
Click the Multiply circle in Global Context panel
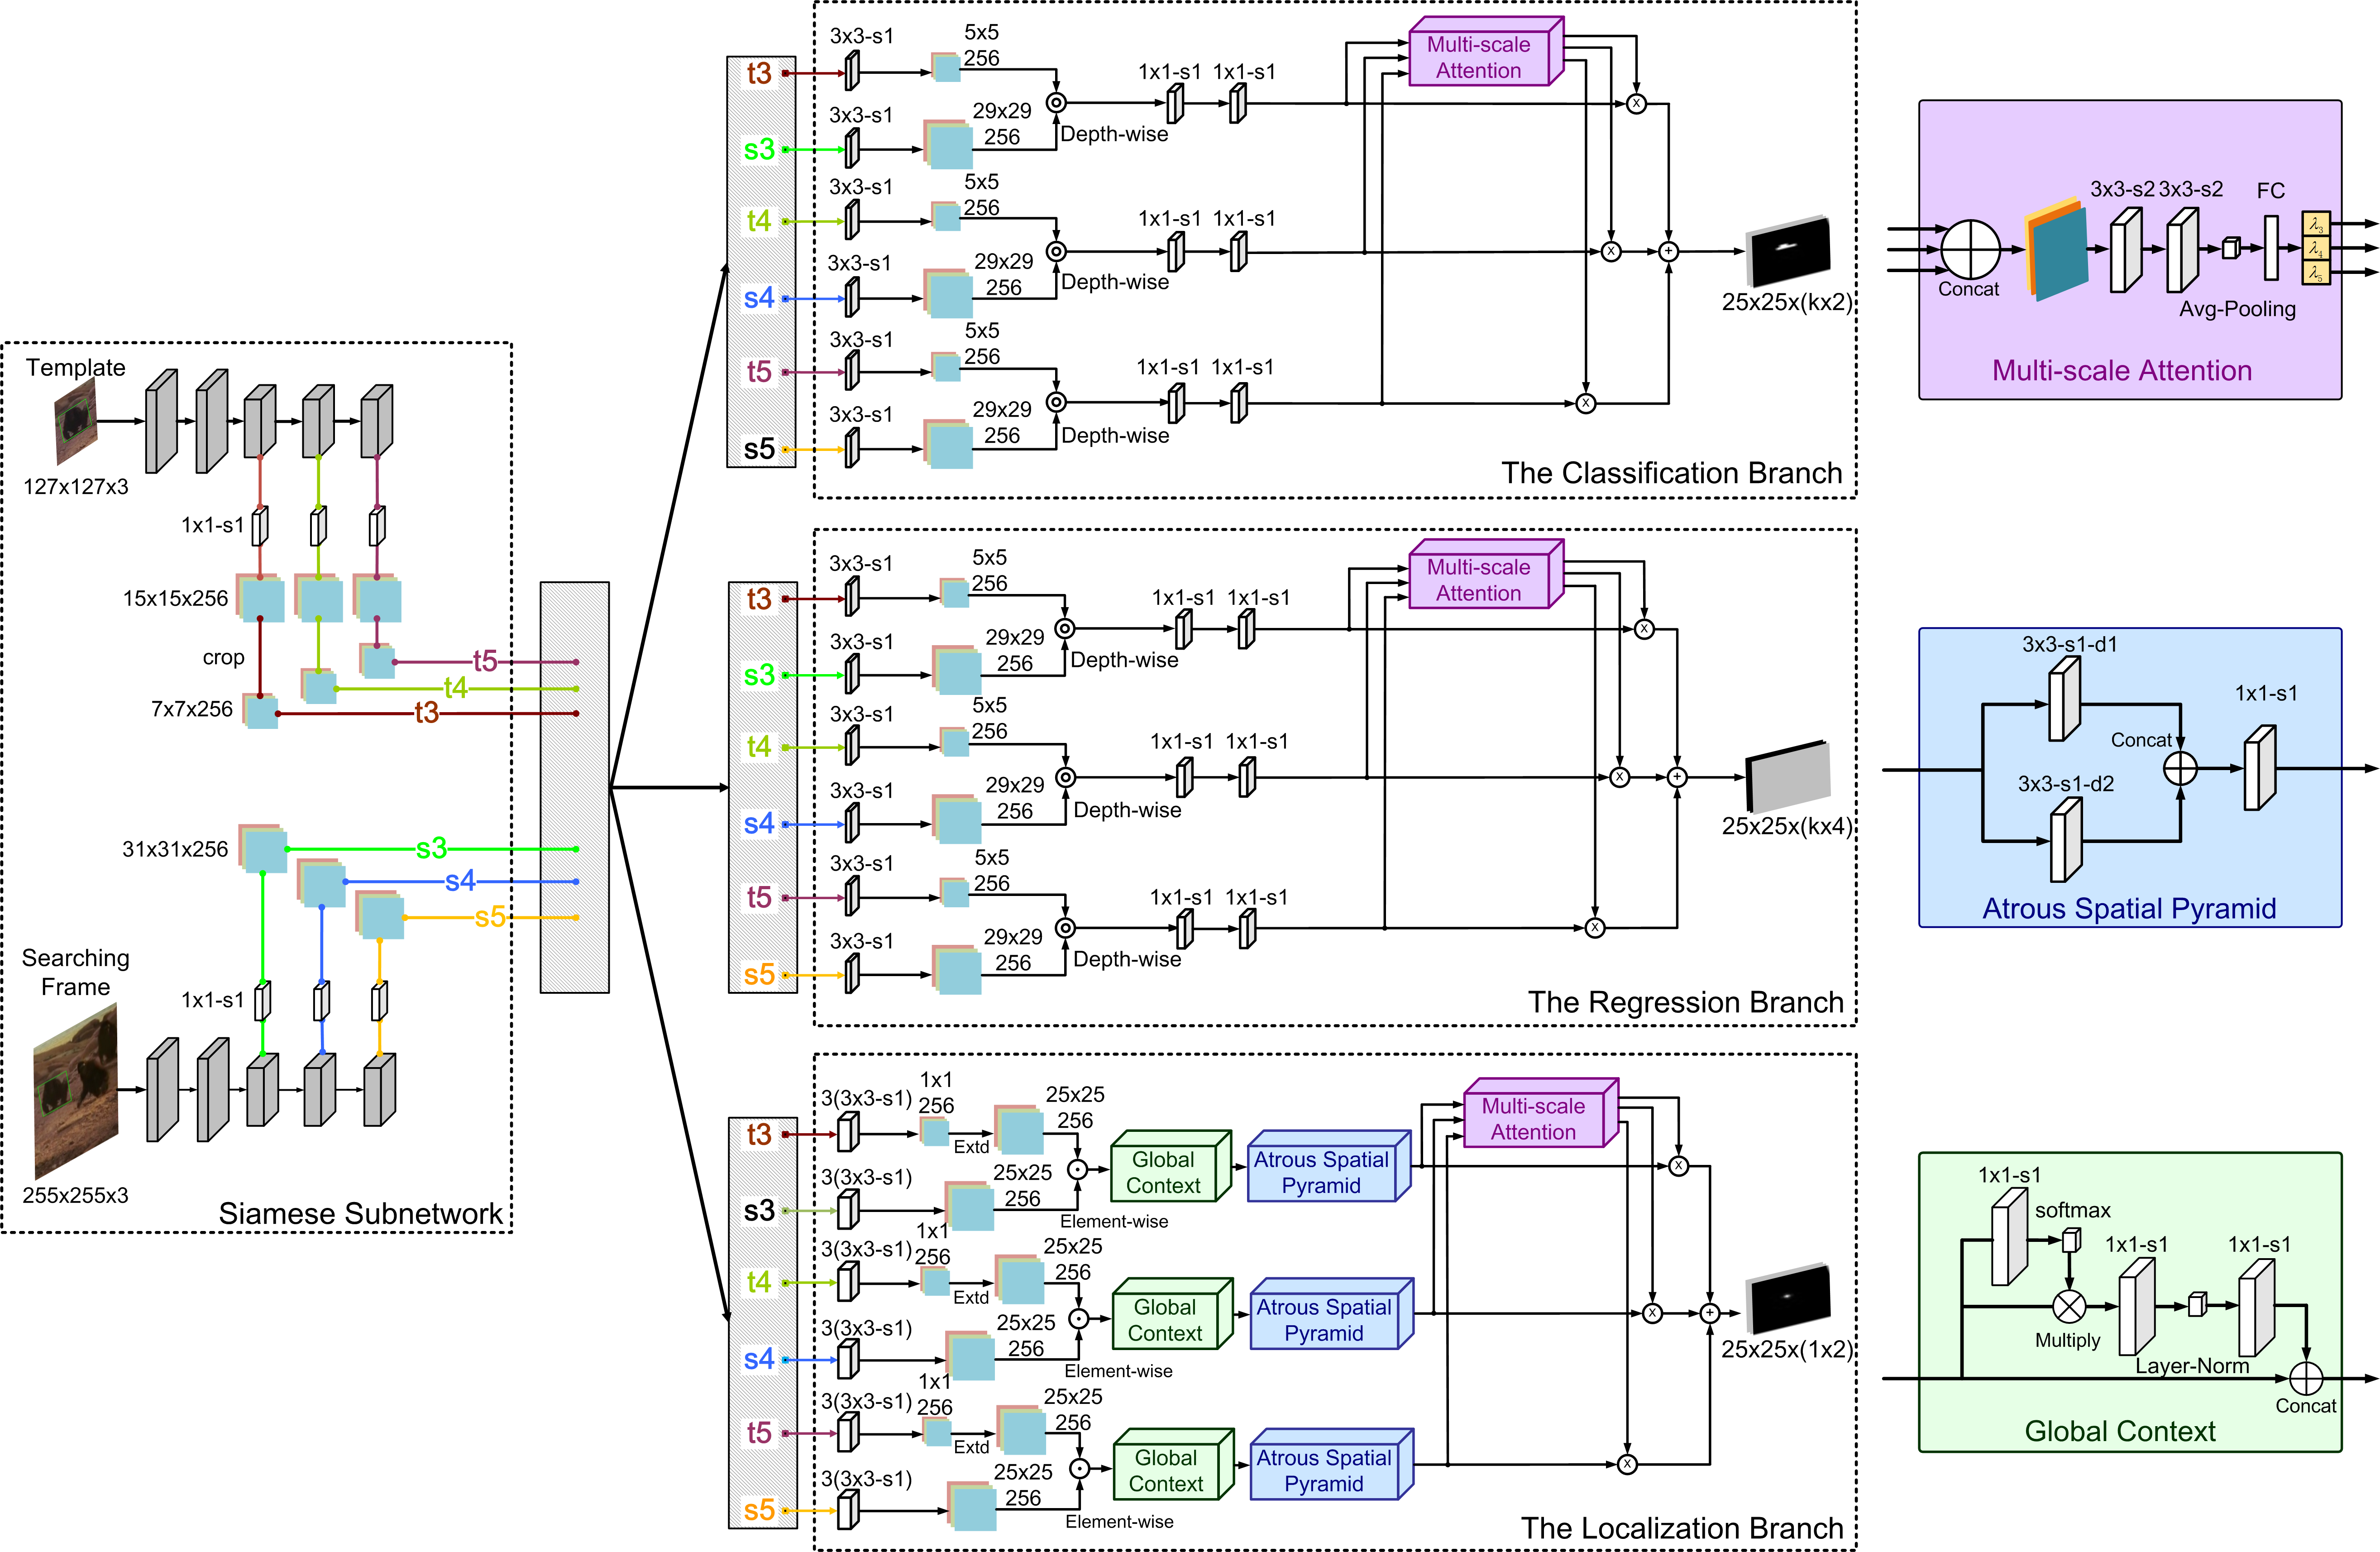2069,1306
